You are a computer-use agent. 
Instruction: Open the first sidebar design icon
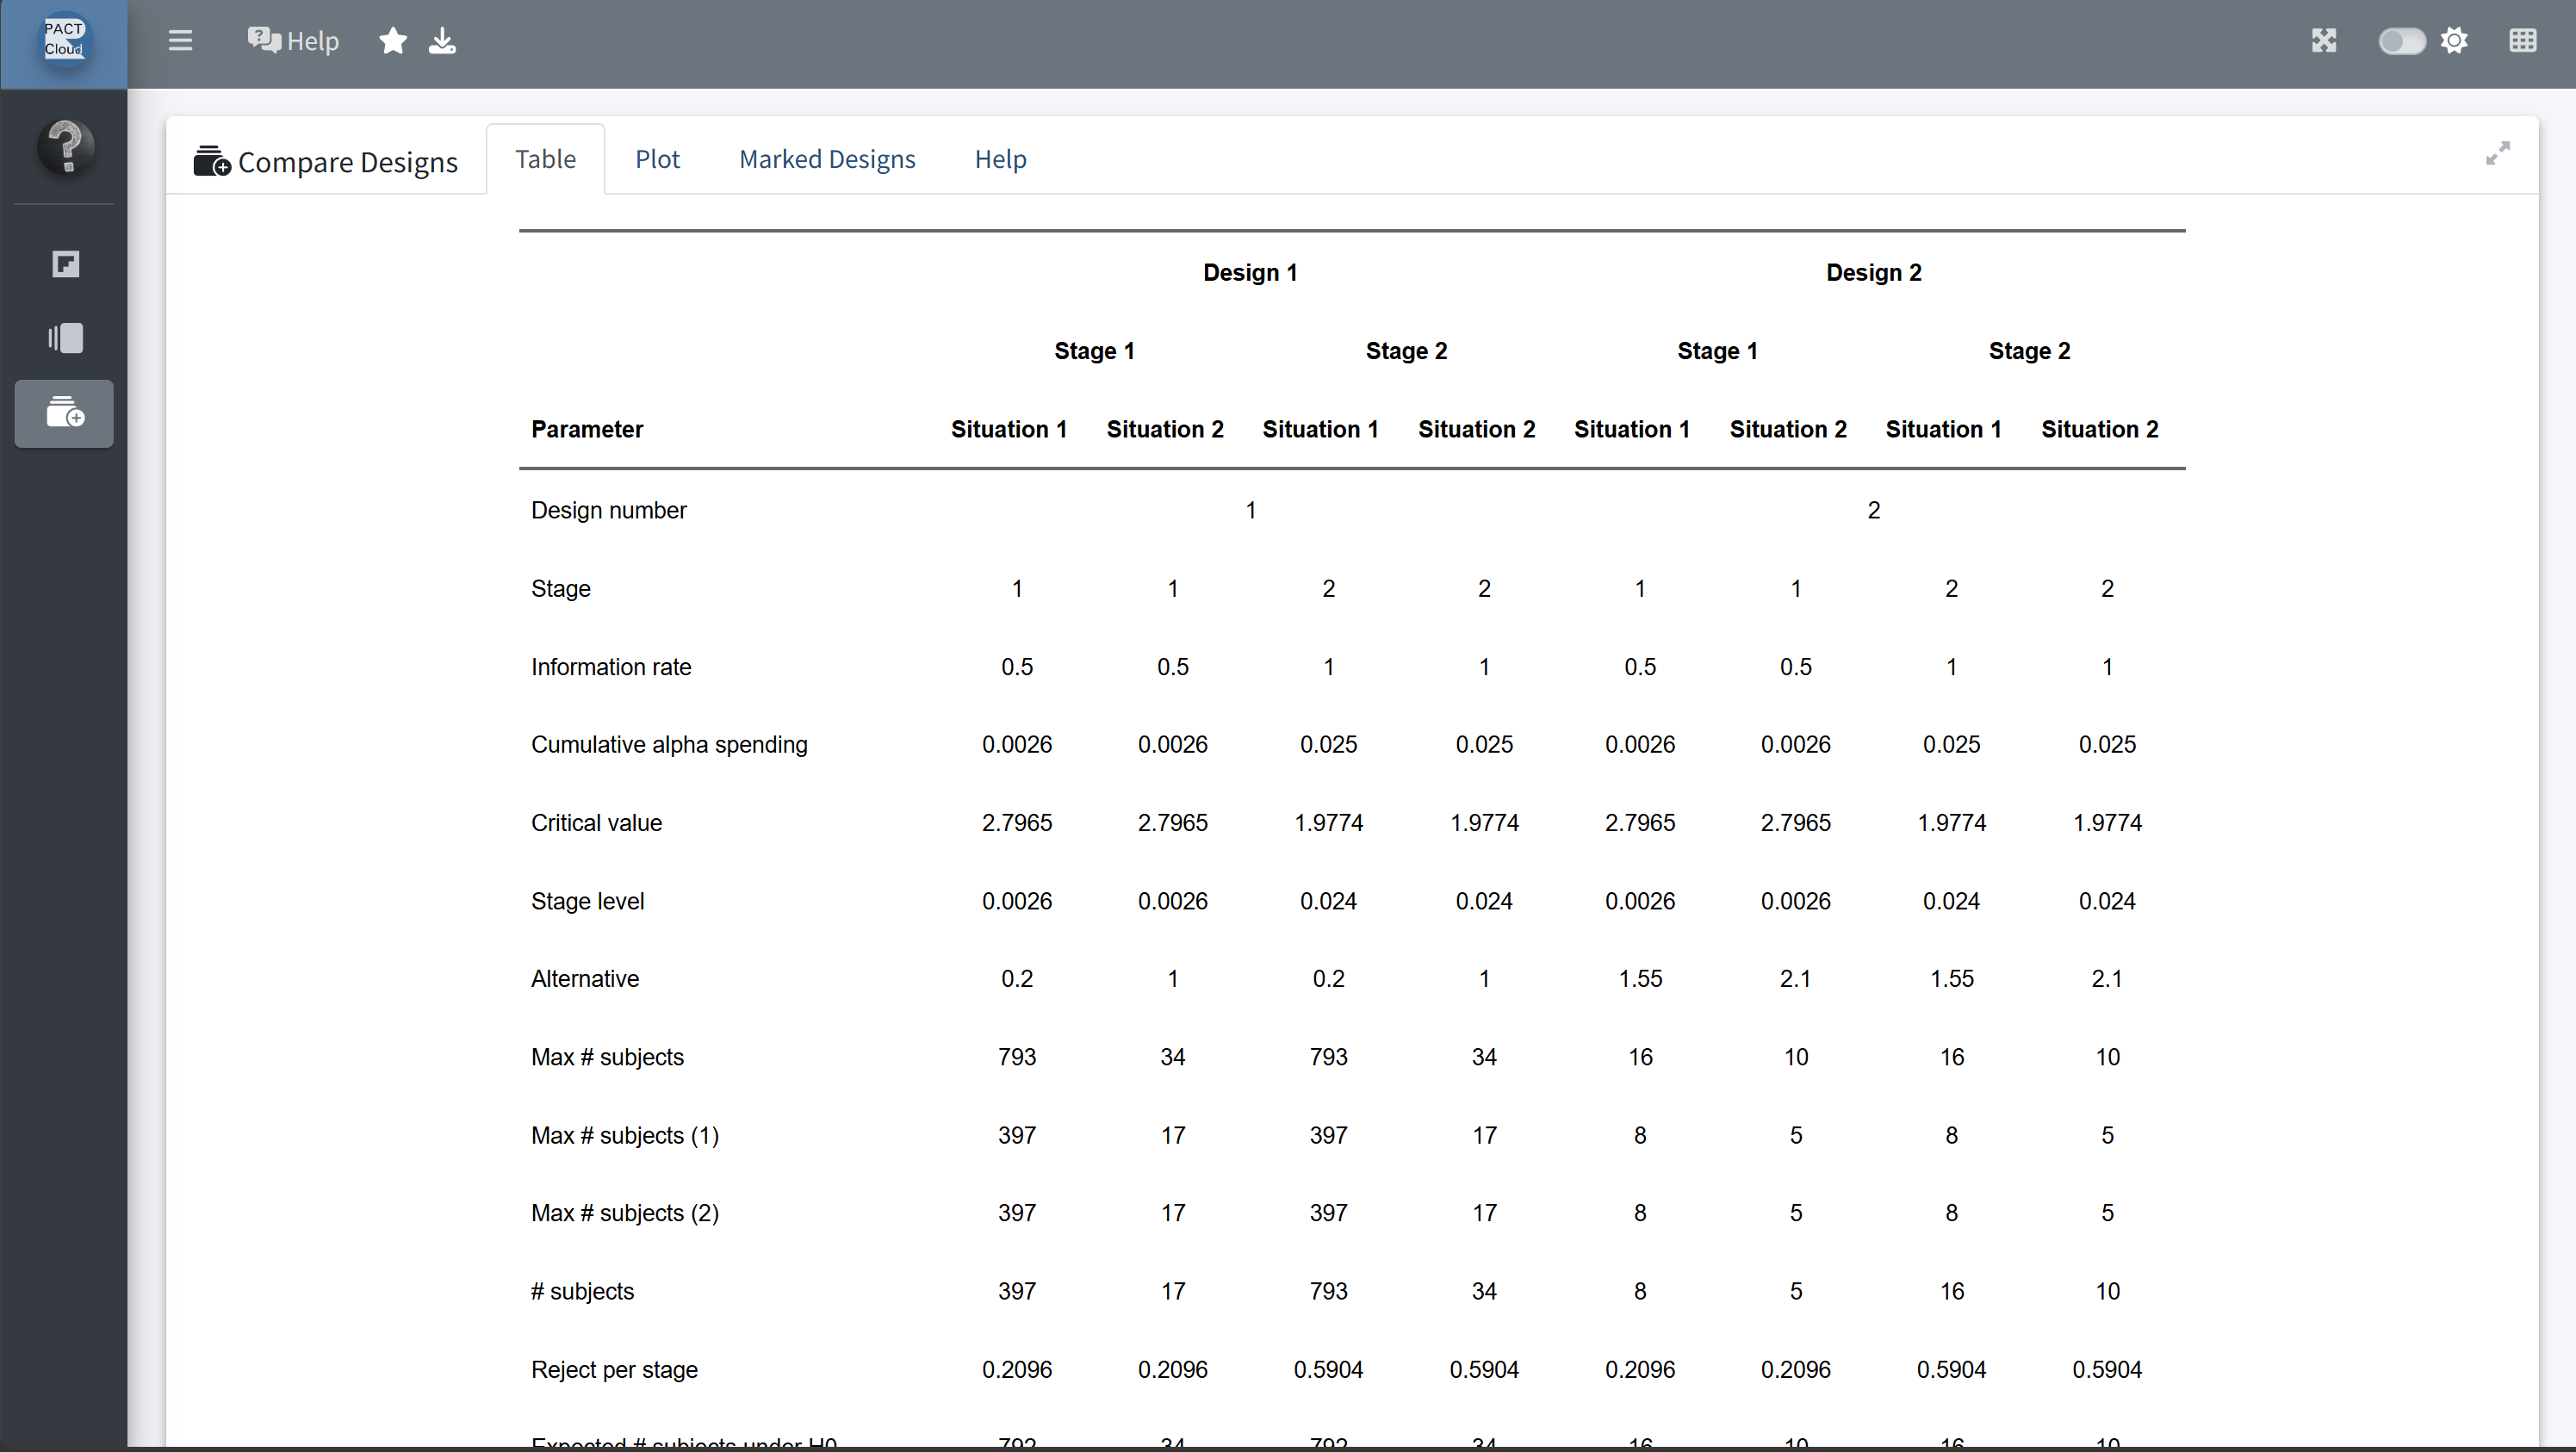(x=66, y=264)
